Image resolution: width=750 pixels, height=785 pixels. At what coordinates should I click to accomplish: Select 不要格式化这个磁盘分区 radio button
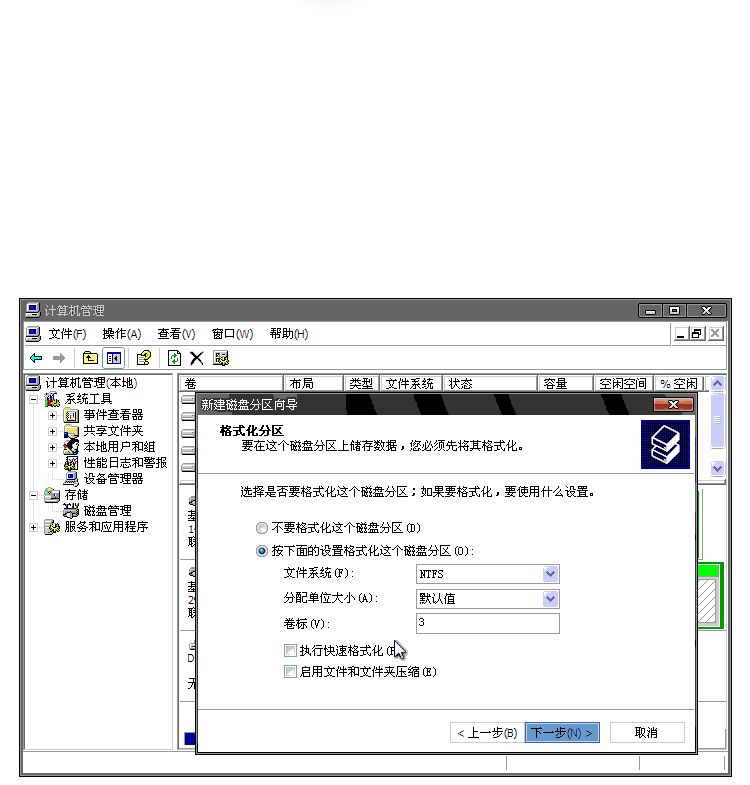pyautogui.click(x=262, y=528)
